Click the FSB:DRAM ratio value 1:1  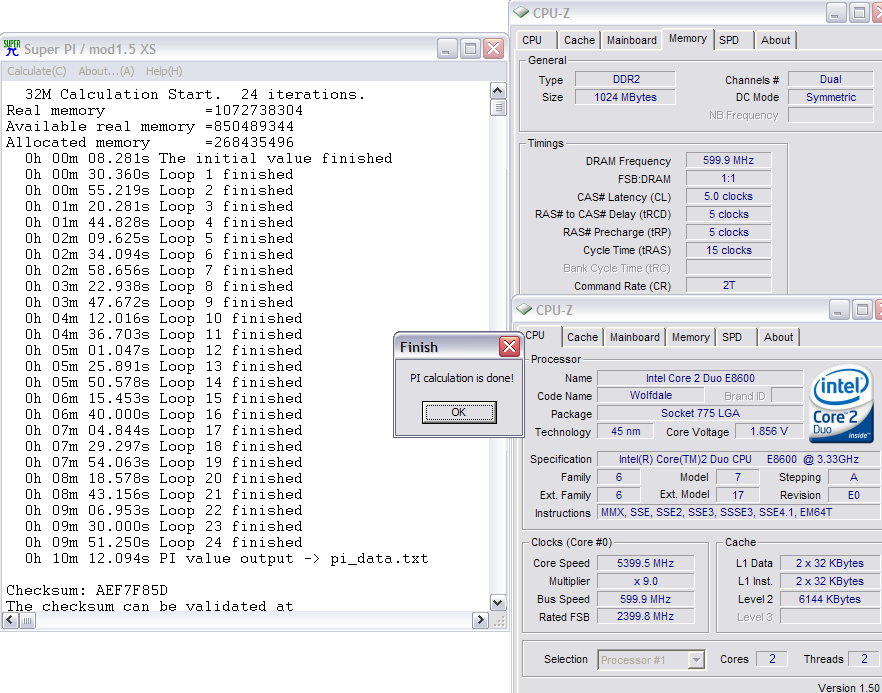coord(728,178)
